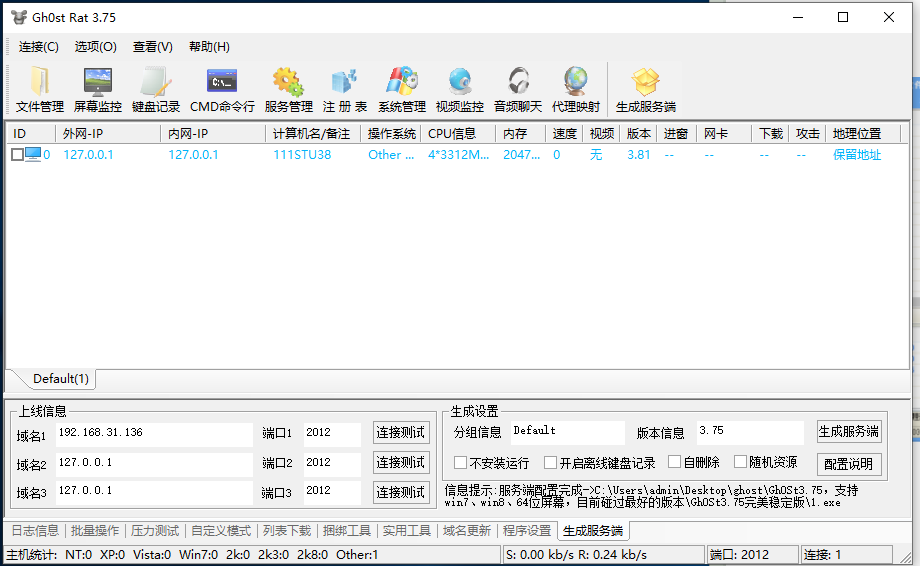Click the 保留地址 location cell
Screen dimensions: 920x566
(x=857, y=155)
